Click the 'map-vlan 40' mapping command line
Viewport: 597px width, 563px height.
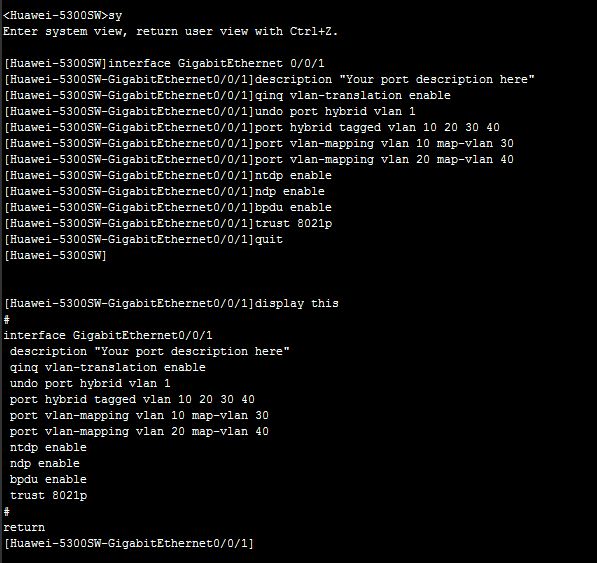384,159
